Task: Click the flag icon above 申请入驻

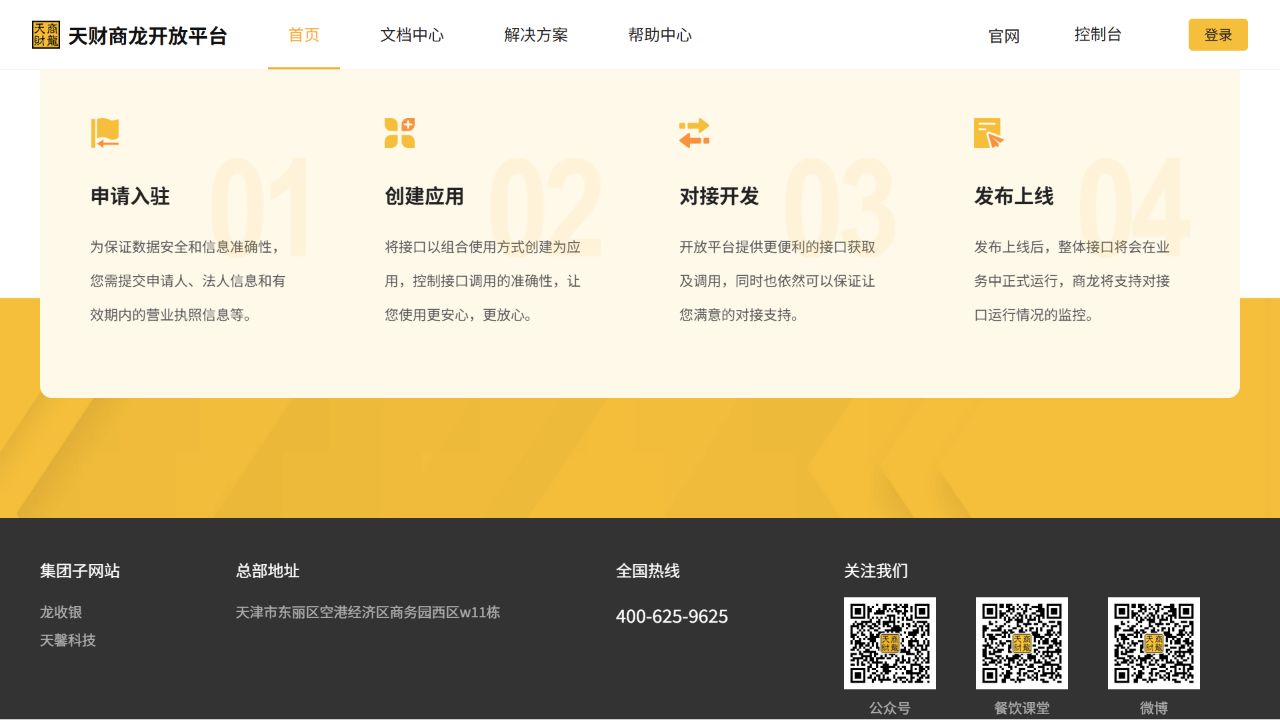Action: coord(105,133)
